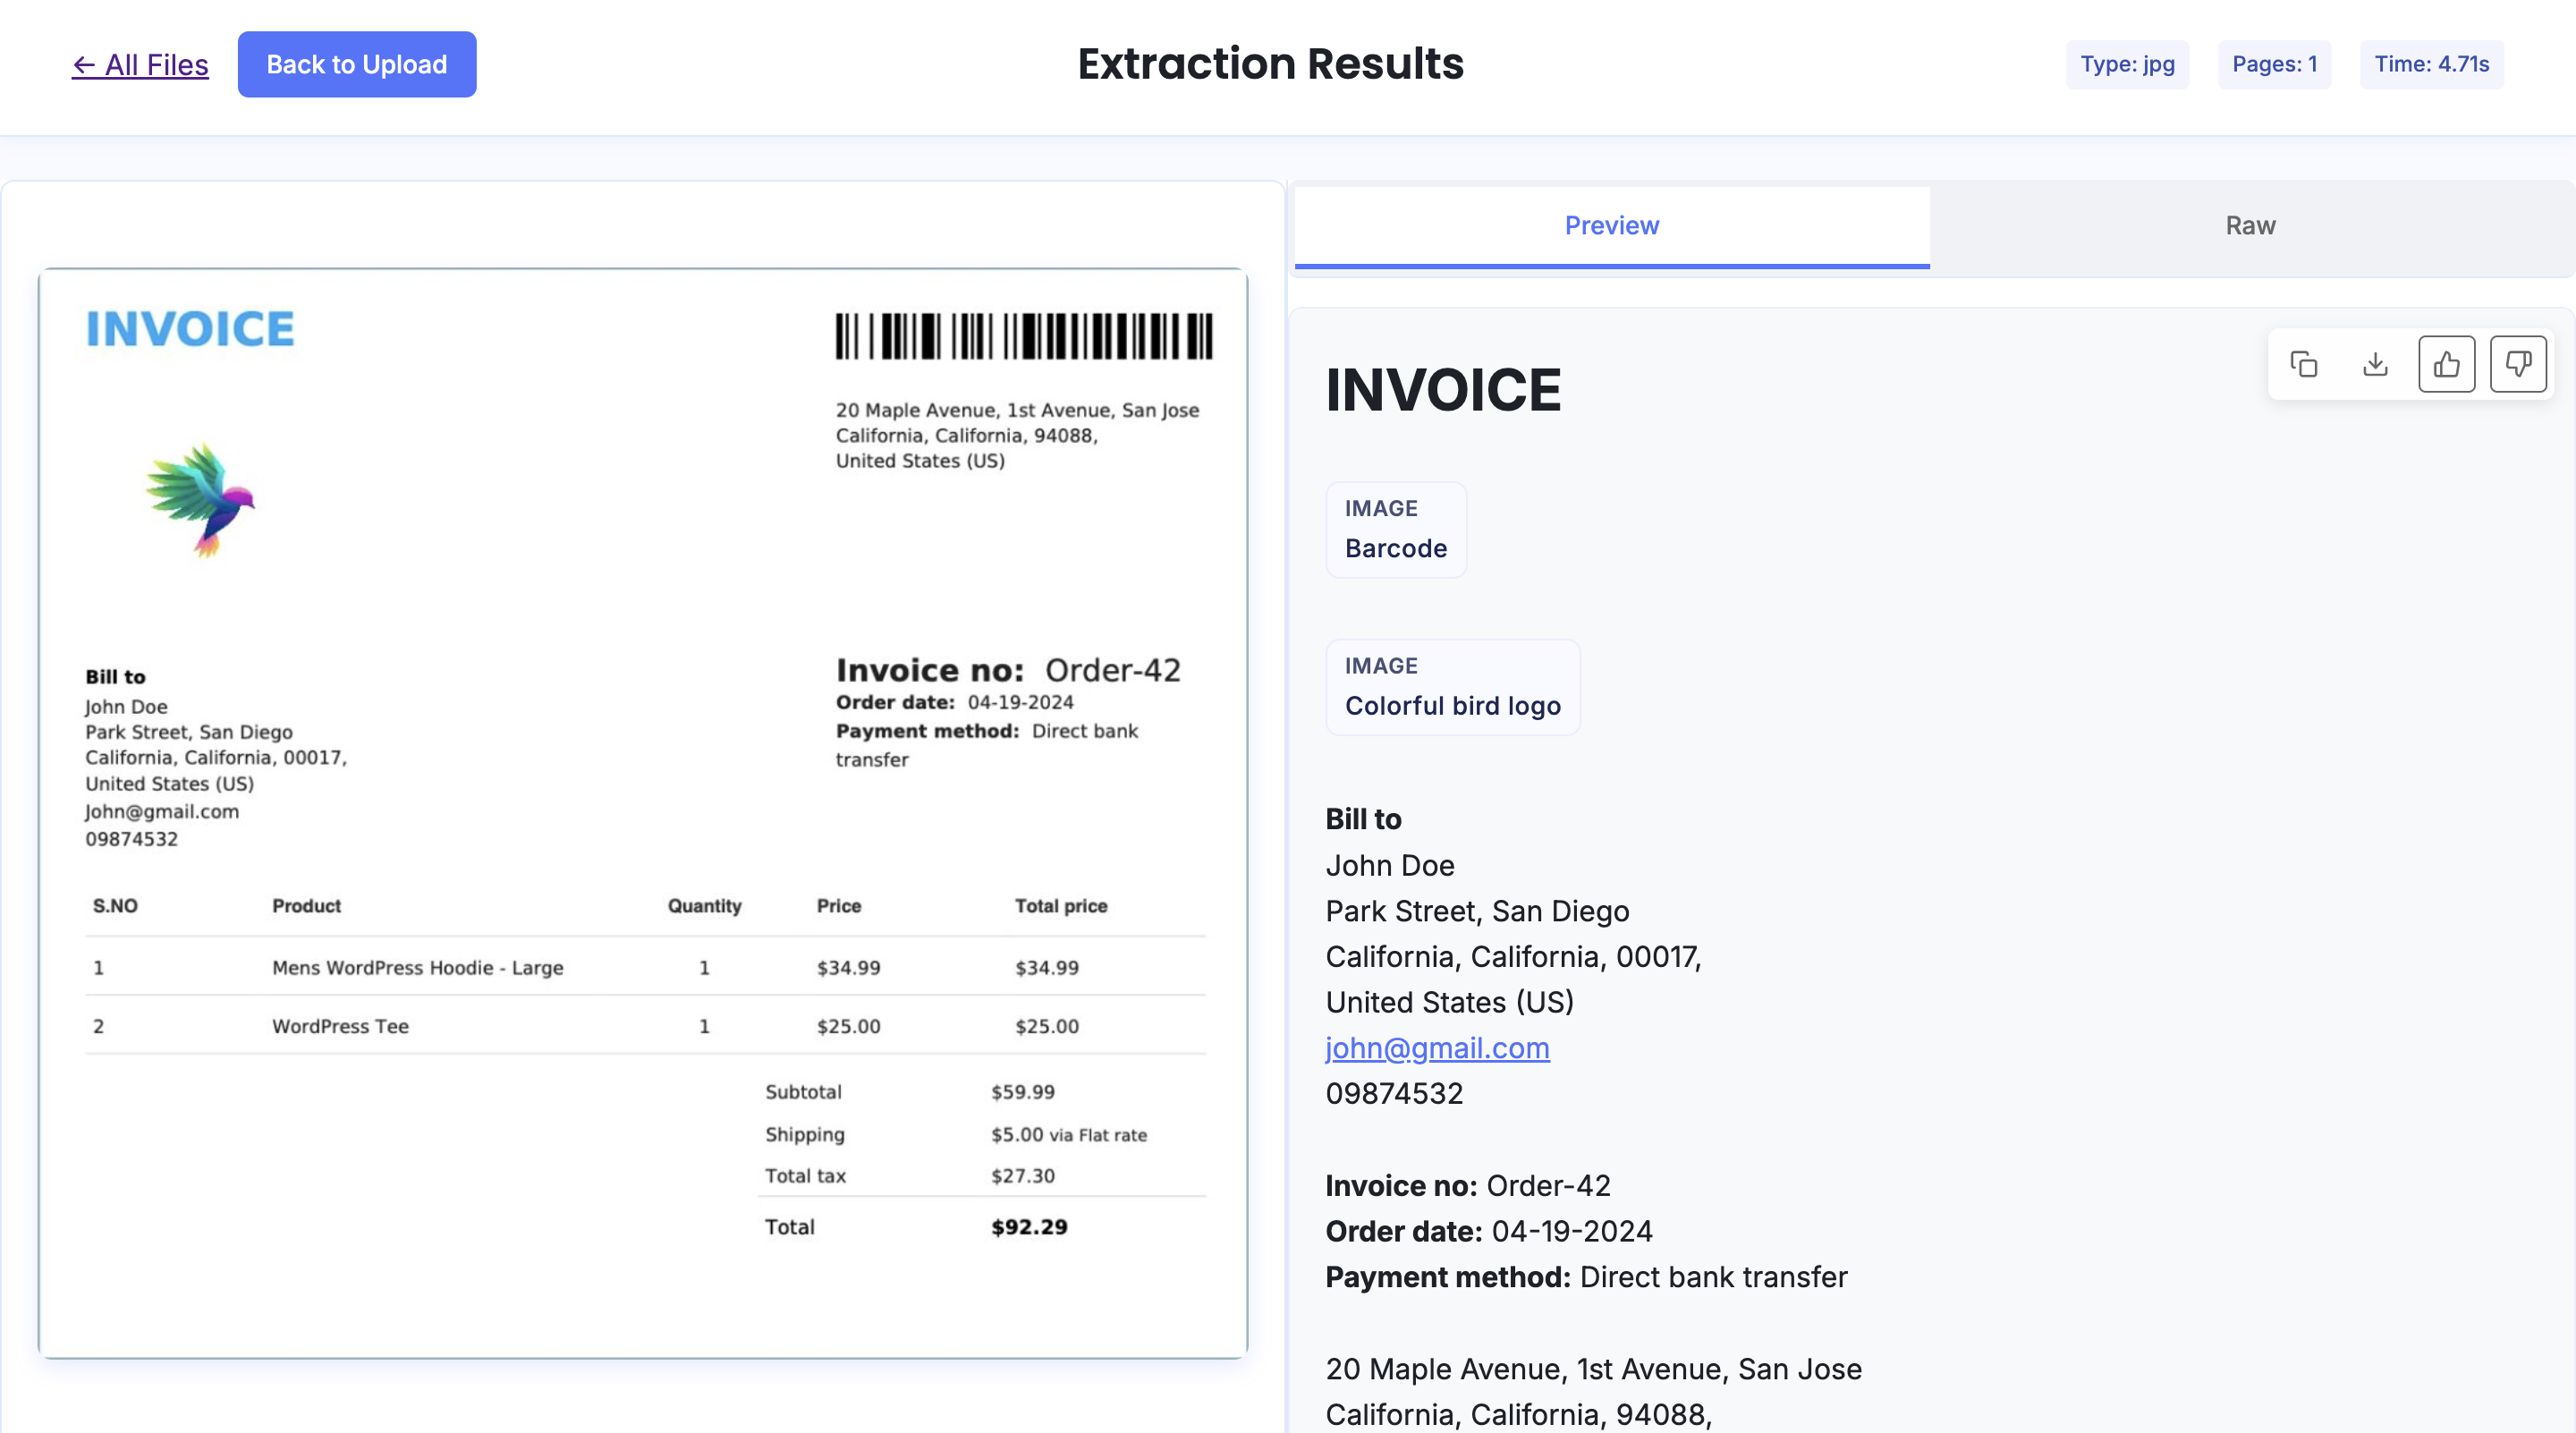Switch to the Raw tab

coord(2250,226)
